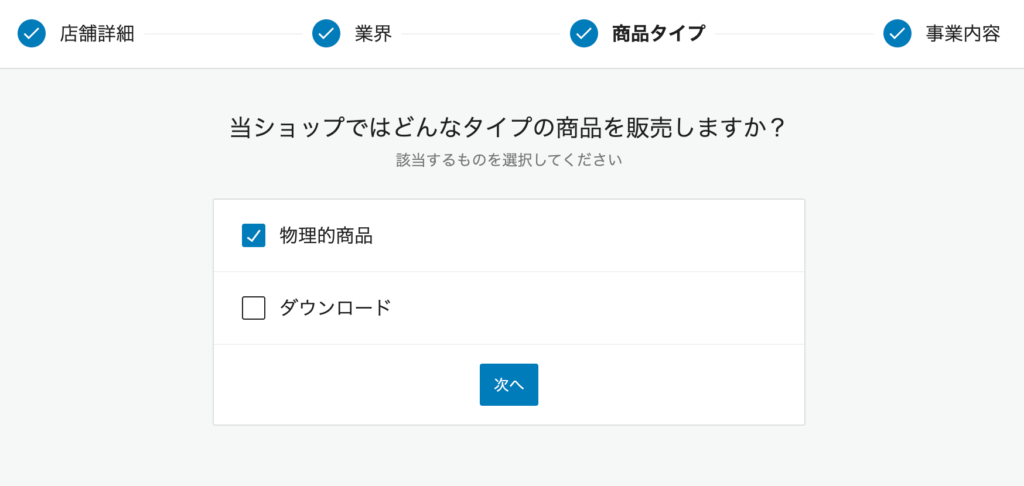Click the connector line between 業界 and 商品タイプ
1024x486 pixels.
(481, 34)
